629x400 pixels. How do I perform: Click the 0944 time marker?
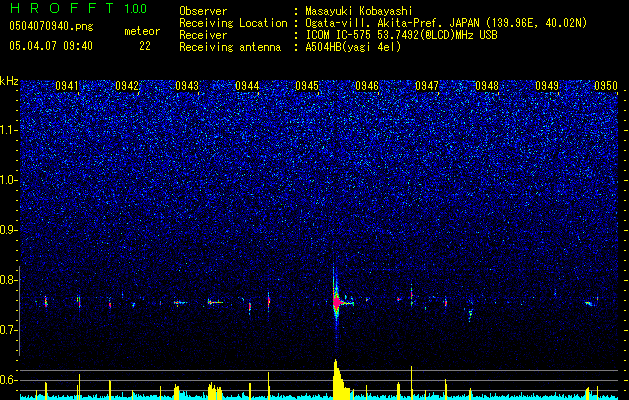point(247,86)
